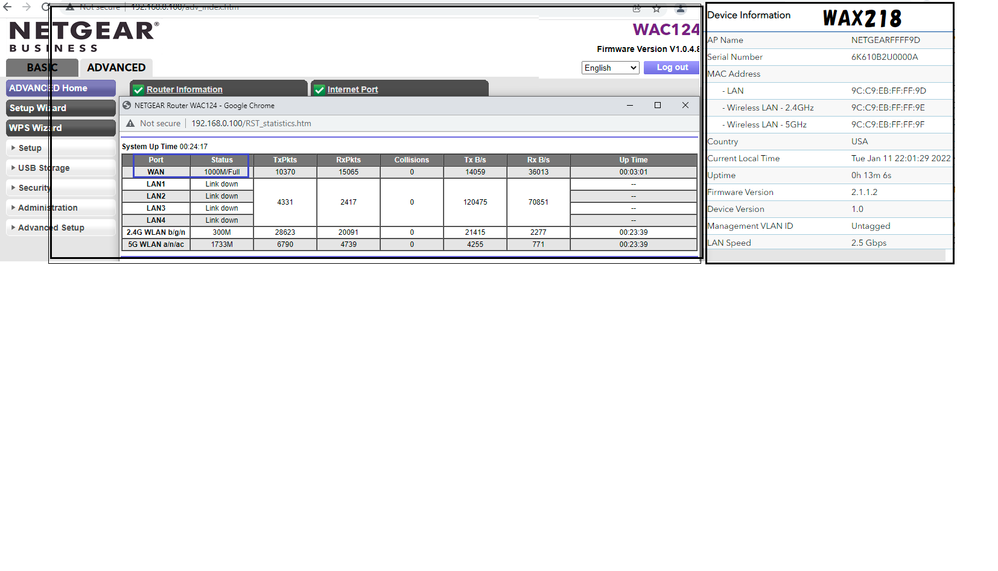Screen dimensions: 998x571
Task: Click the Port column header
Action: [156, 160]
